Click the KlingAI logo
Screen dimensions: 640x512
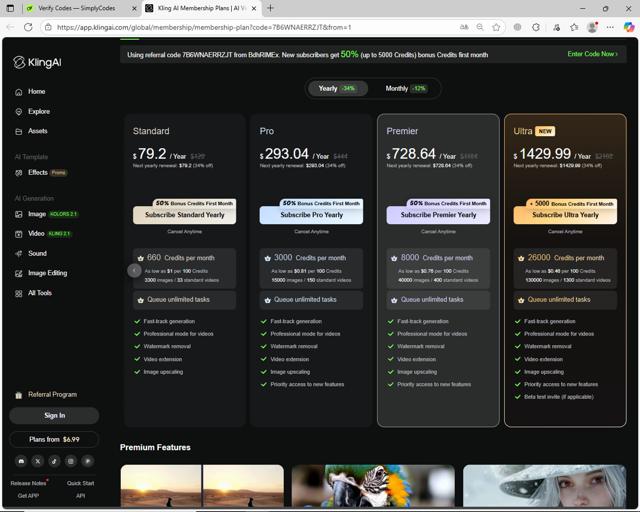pos(37,62)
